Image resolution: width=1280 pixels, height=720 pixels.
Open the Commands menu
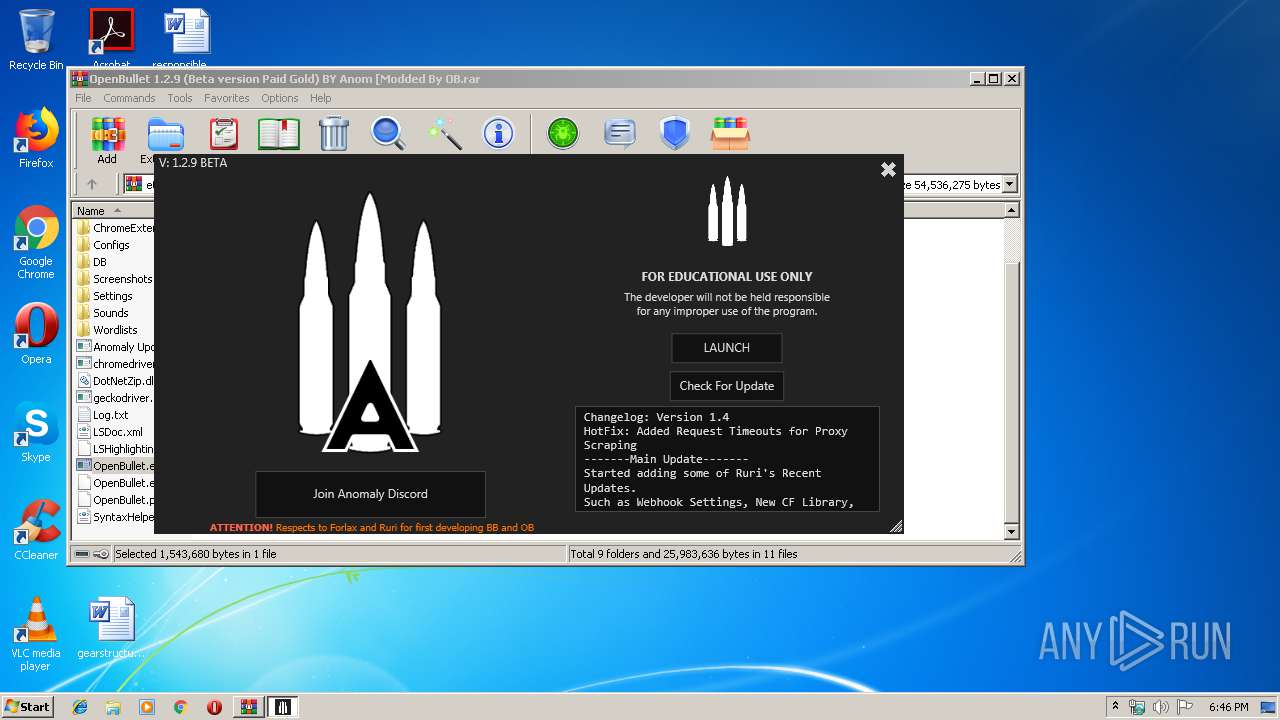(129, 98)
